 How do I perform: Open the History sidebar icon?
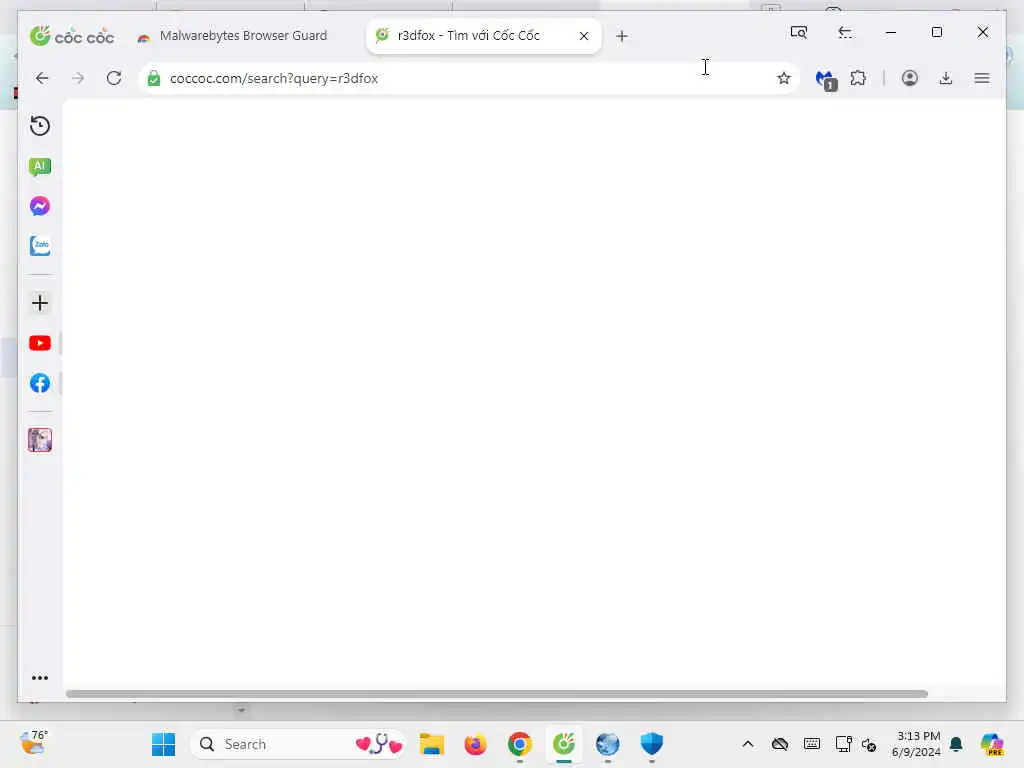pyautogui.click(x=40, y=125)
